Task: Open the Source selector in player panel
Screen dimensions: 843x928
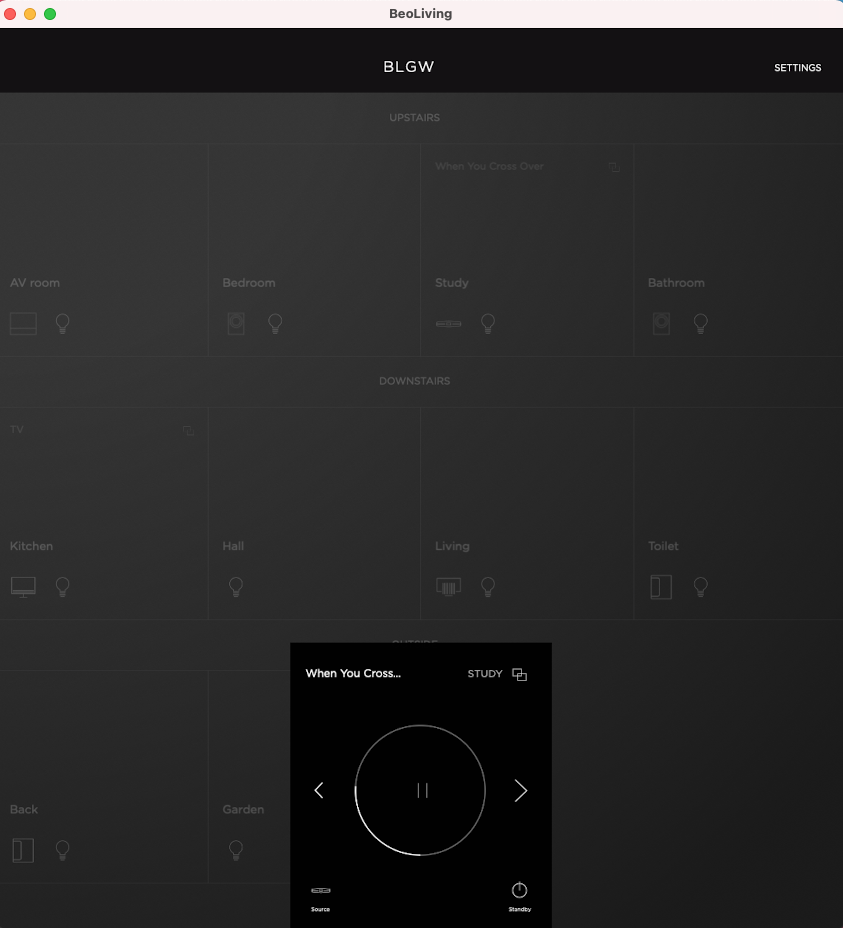Action: (x=320, y=893)
